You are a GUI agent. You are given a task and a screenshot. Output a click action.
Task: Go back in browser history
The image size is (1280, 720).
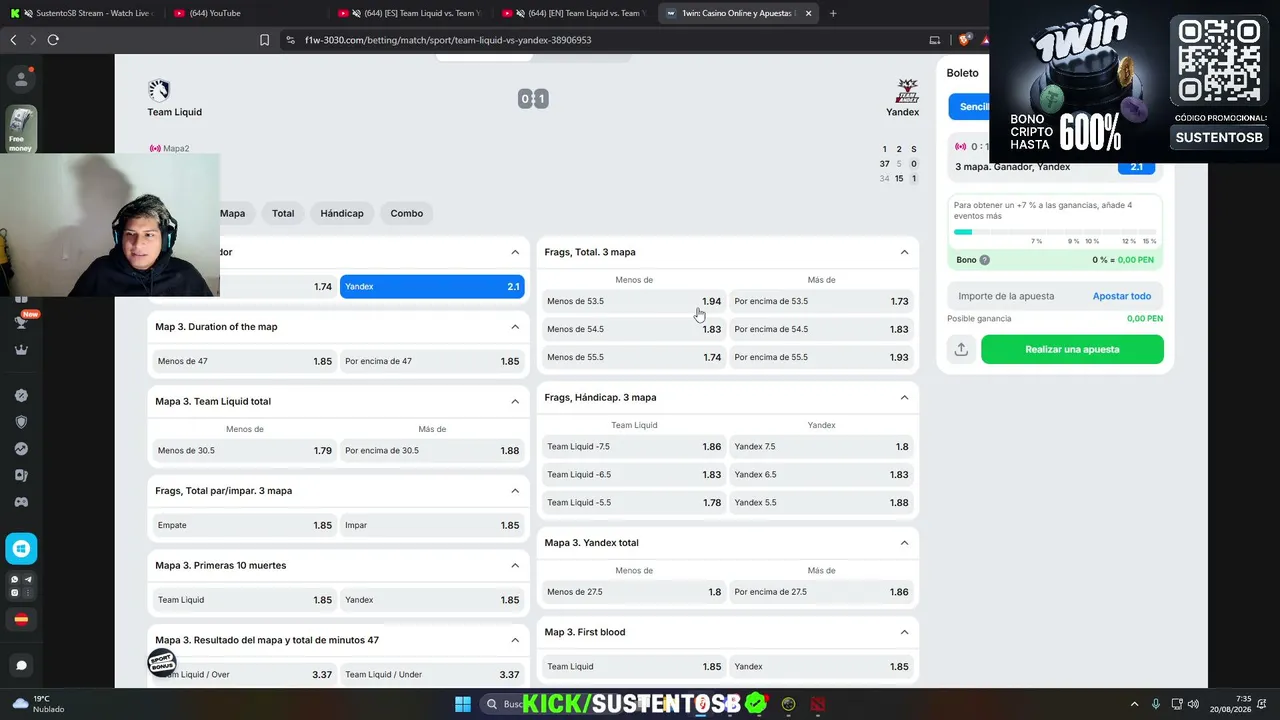click(x=13, y=40)
